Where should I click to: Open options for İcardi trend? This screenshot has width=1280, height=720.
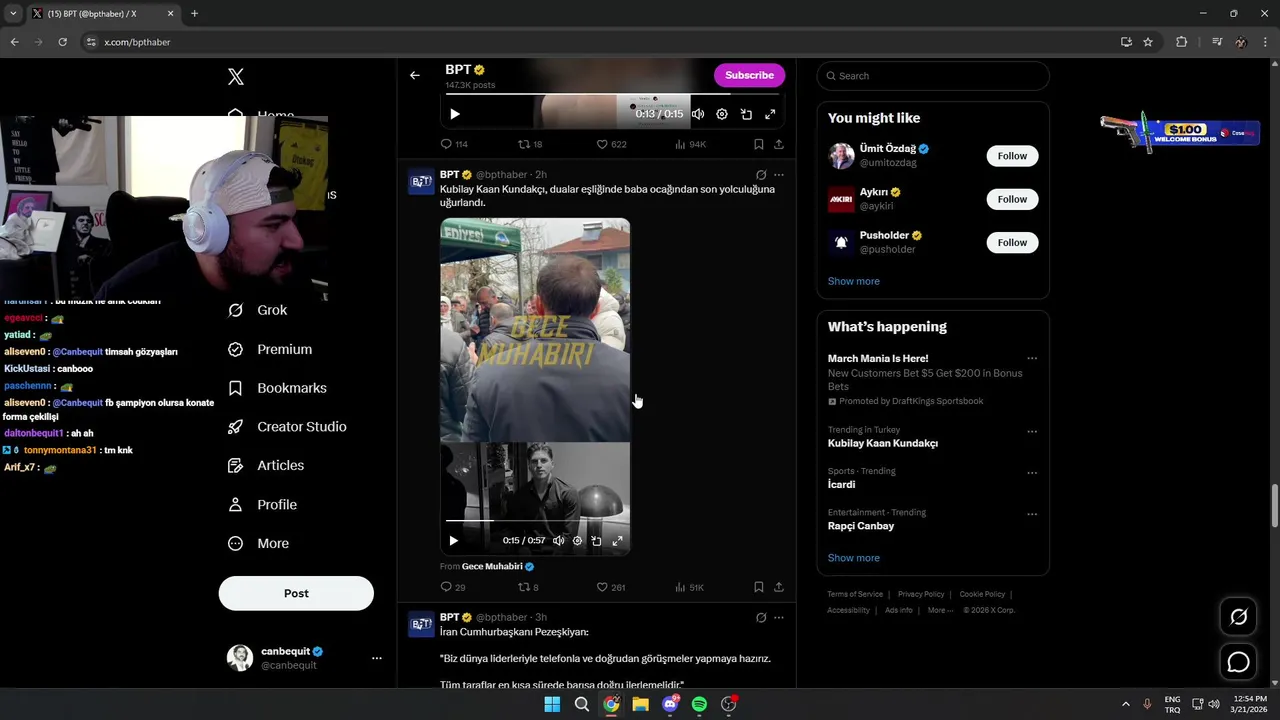click(1032, 472)
